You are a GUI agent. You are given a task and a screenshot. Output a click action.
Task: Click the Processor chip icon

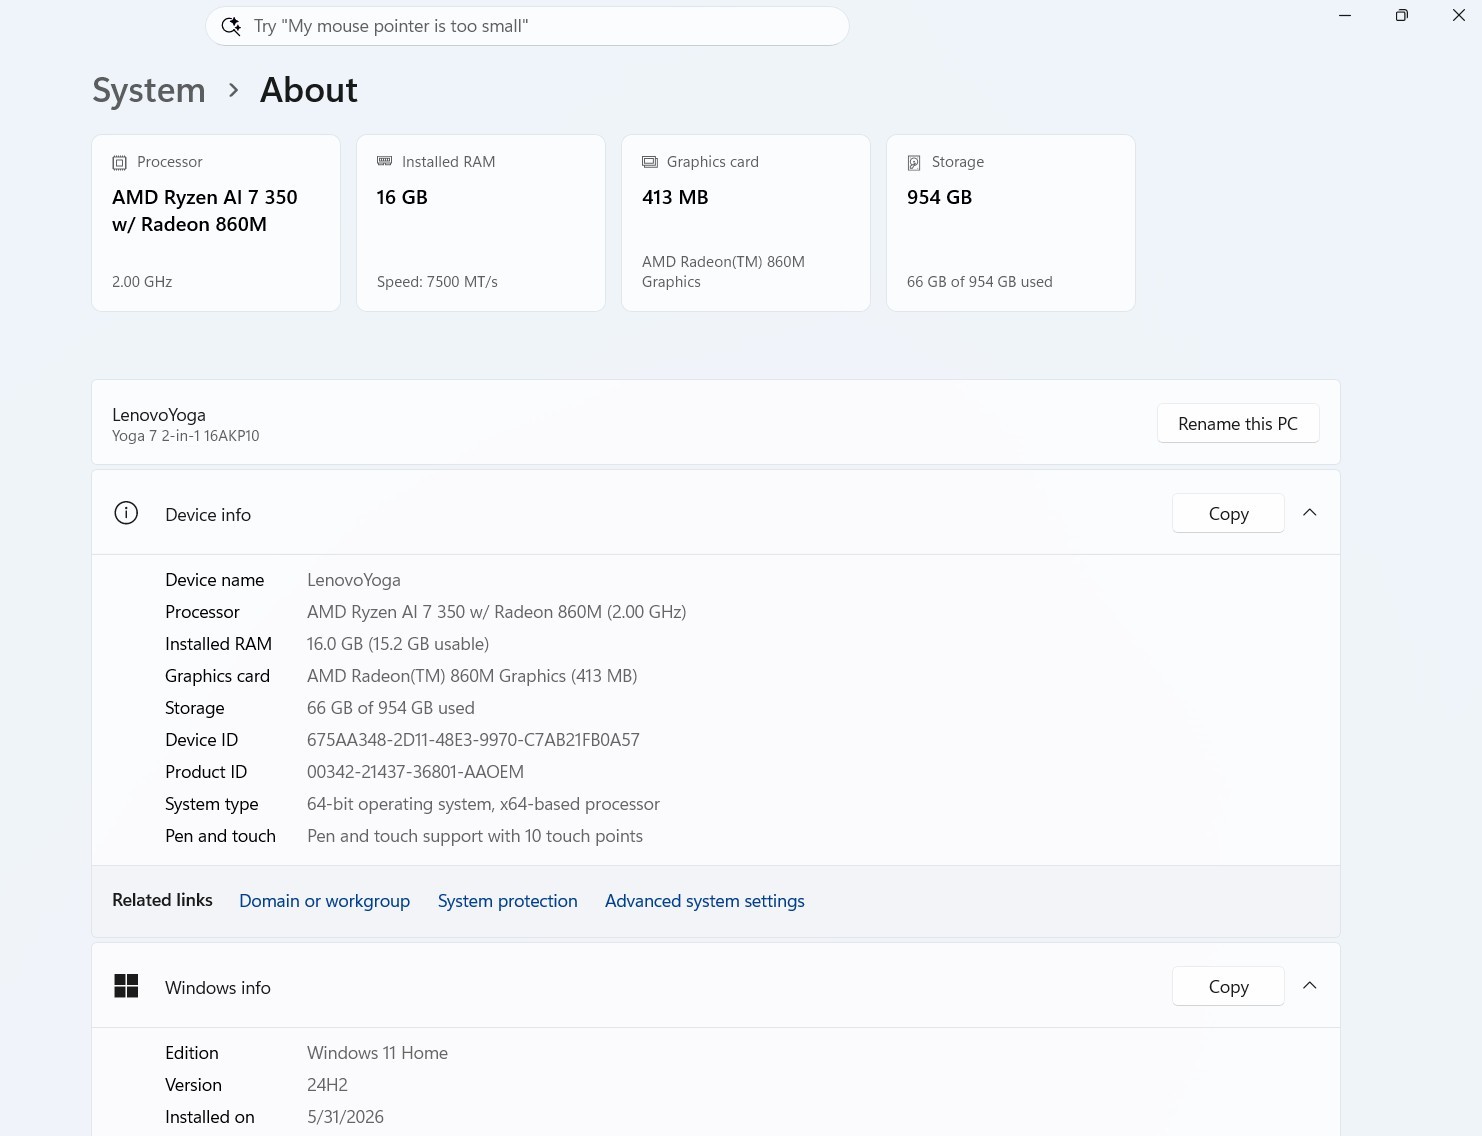120,162
